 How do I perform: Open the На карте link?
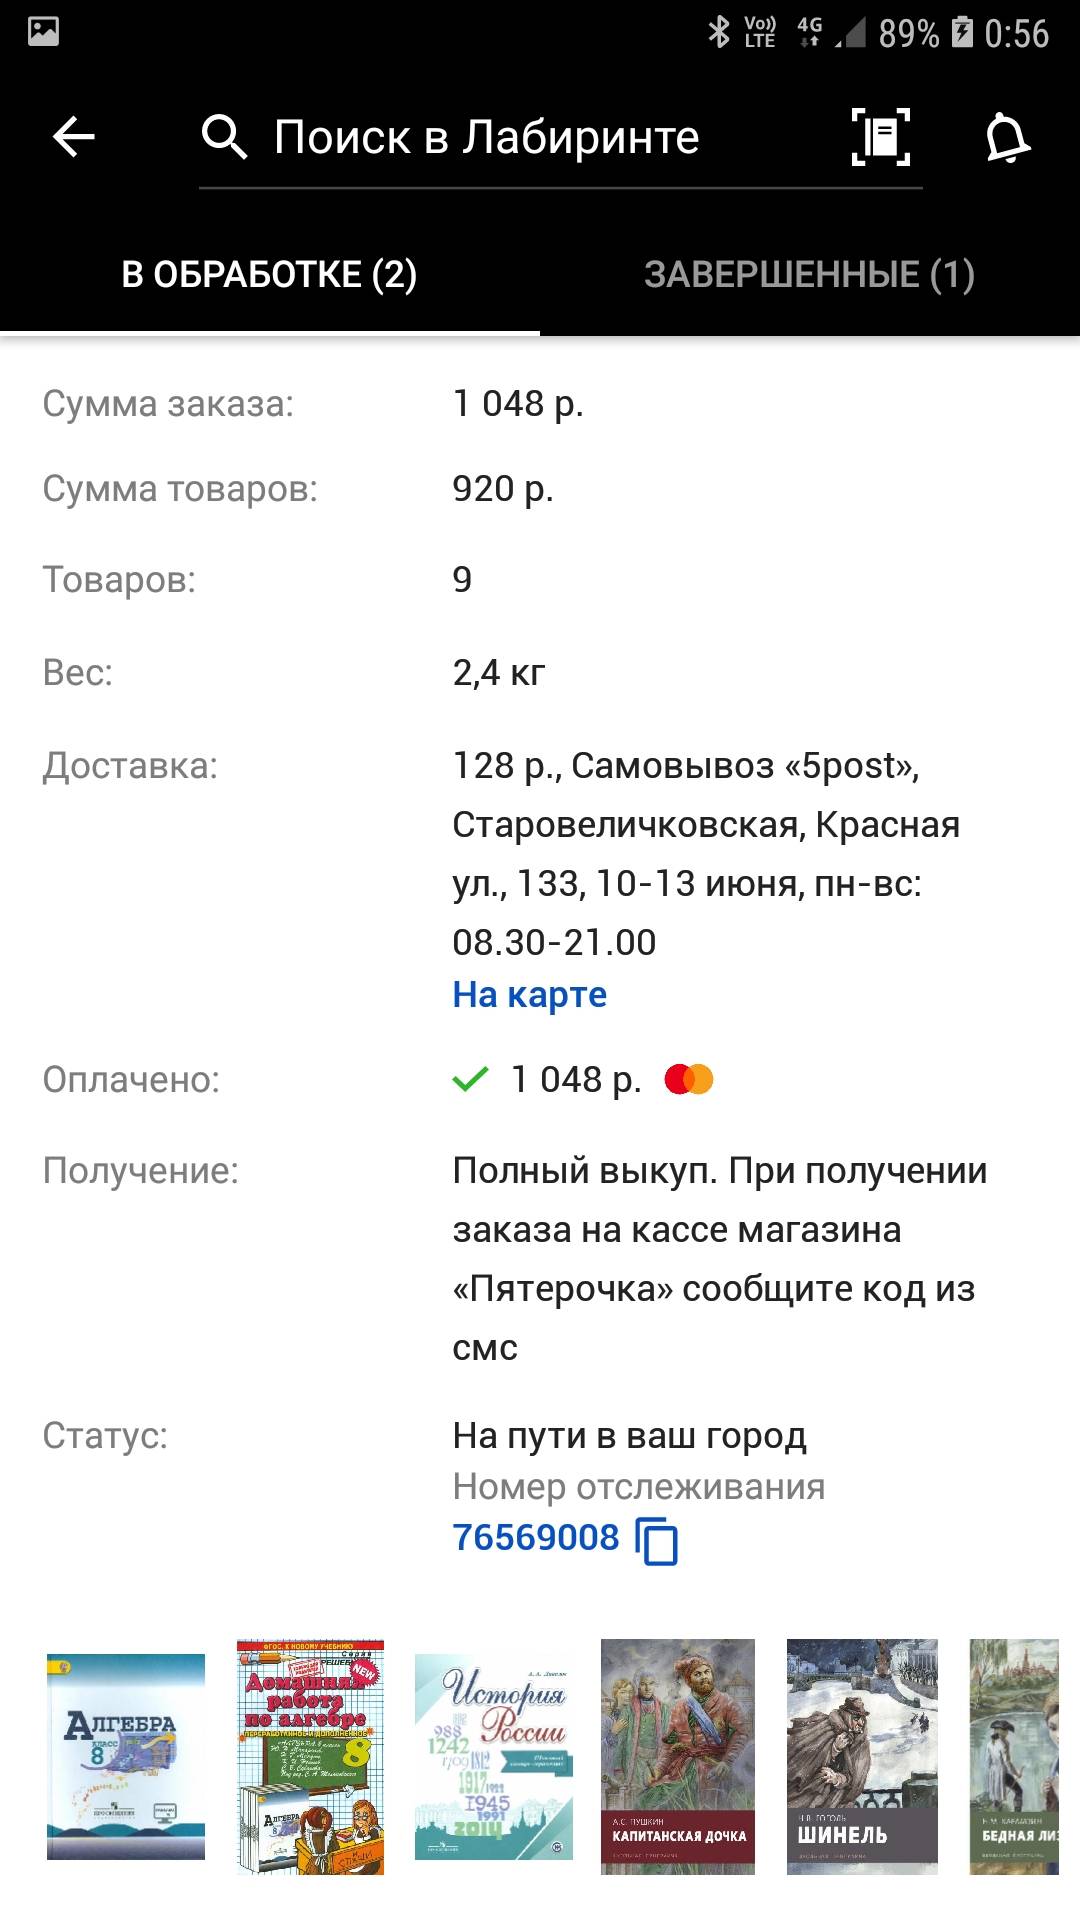tap(529, 995)
